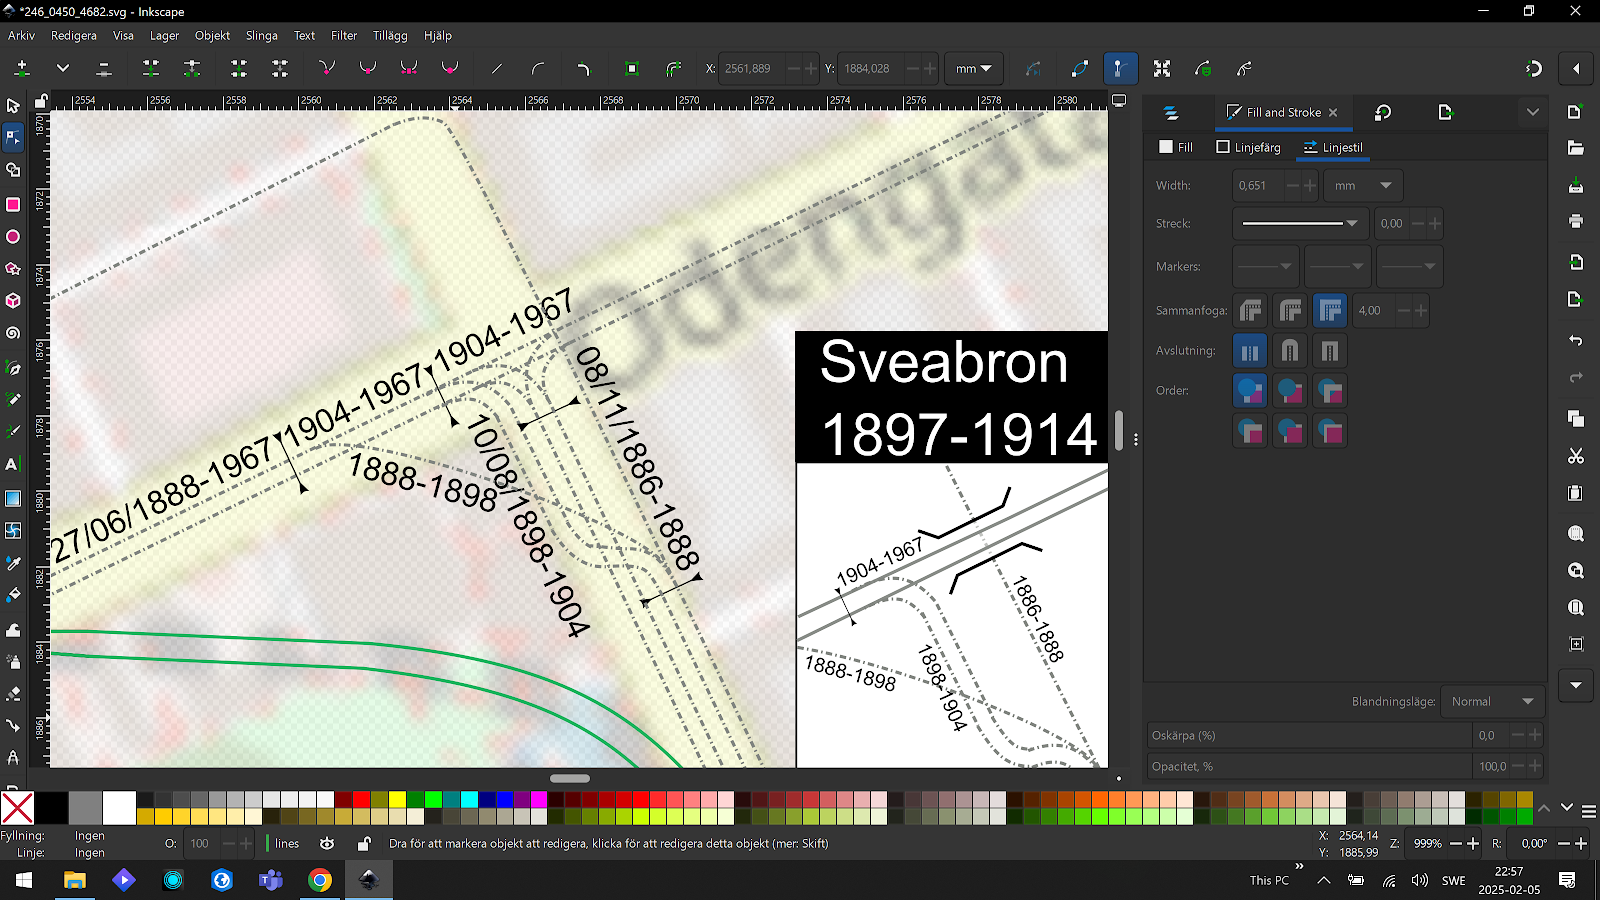The image size is (1600, 900).
Task: Select the Eraser tool
Action: (x=13, y=693)
